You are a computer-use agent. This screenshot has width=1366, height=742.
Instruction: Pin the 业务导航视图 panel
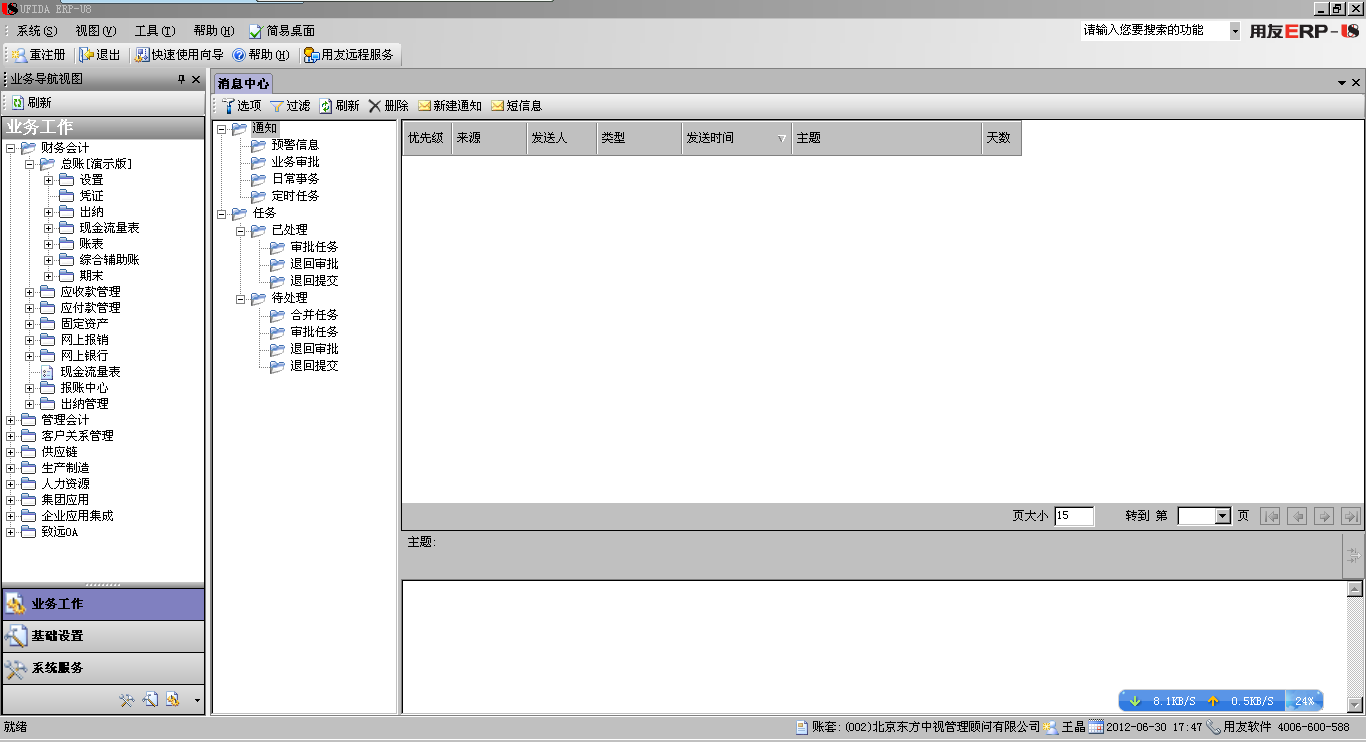(x=181, y=79)
